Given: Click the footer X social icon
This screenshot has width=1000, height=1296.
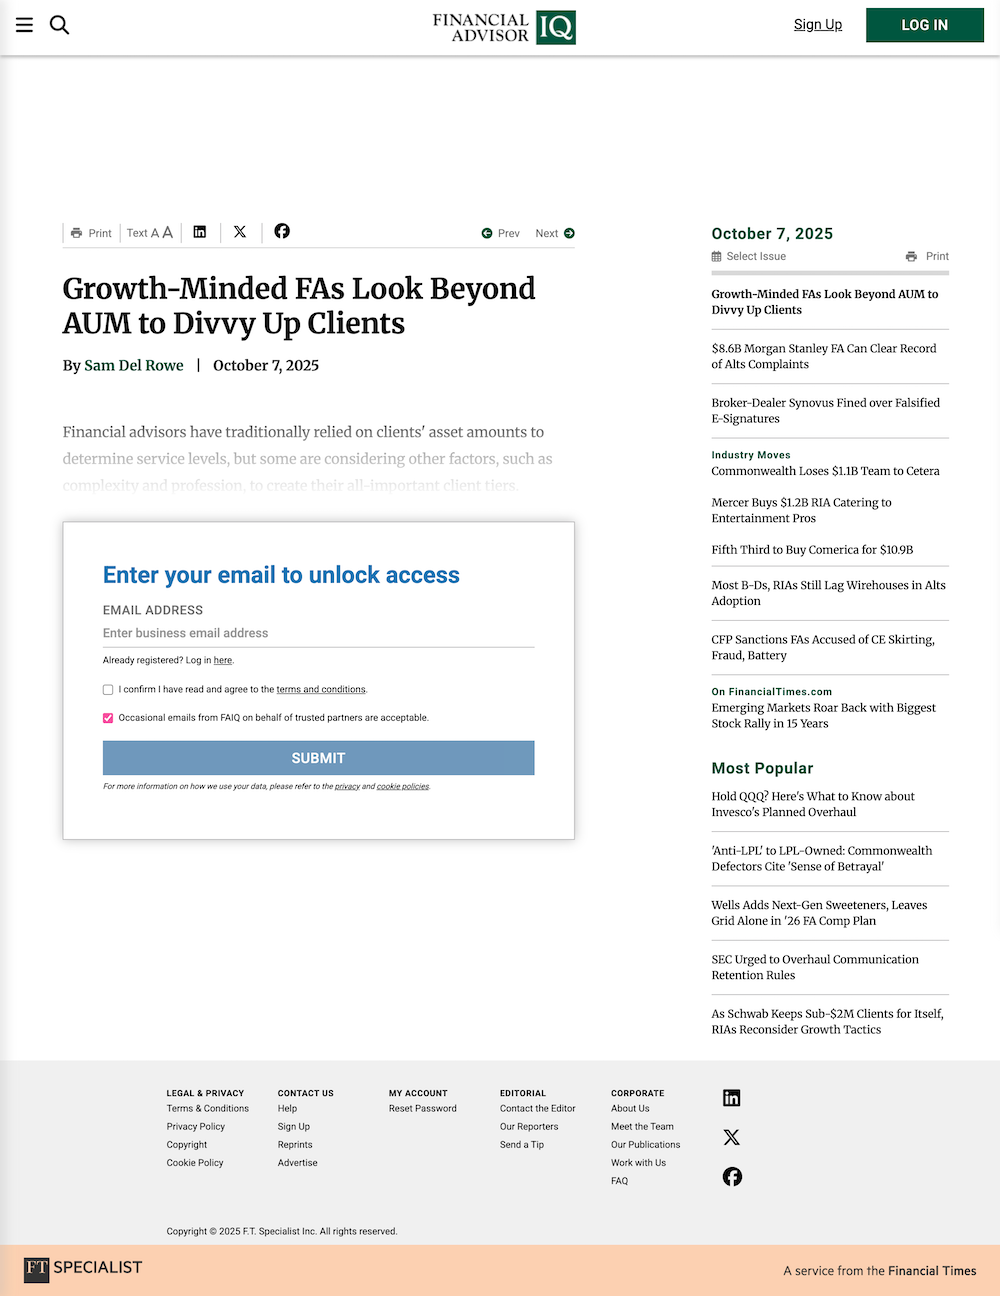Looking at the screenshot, I should pos(732,1137).
